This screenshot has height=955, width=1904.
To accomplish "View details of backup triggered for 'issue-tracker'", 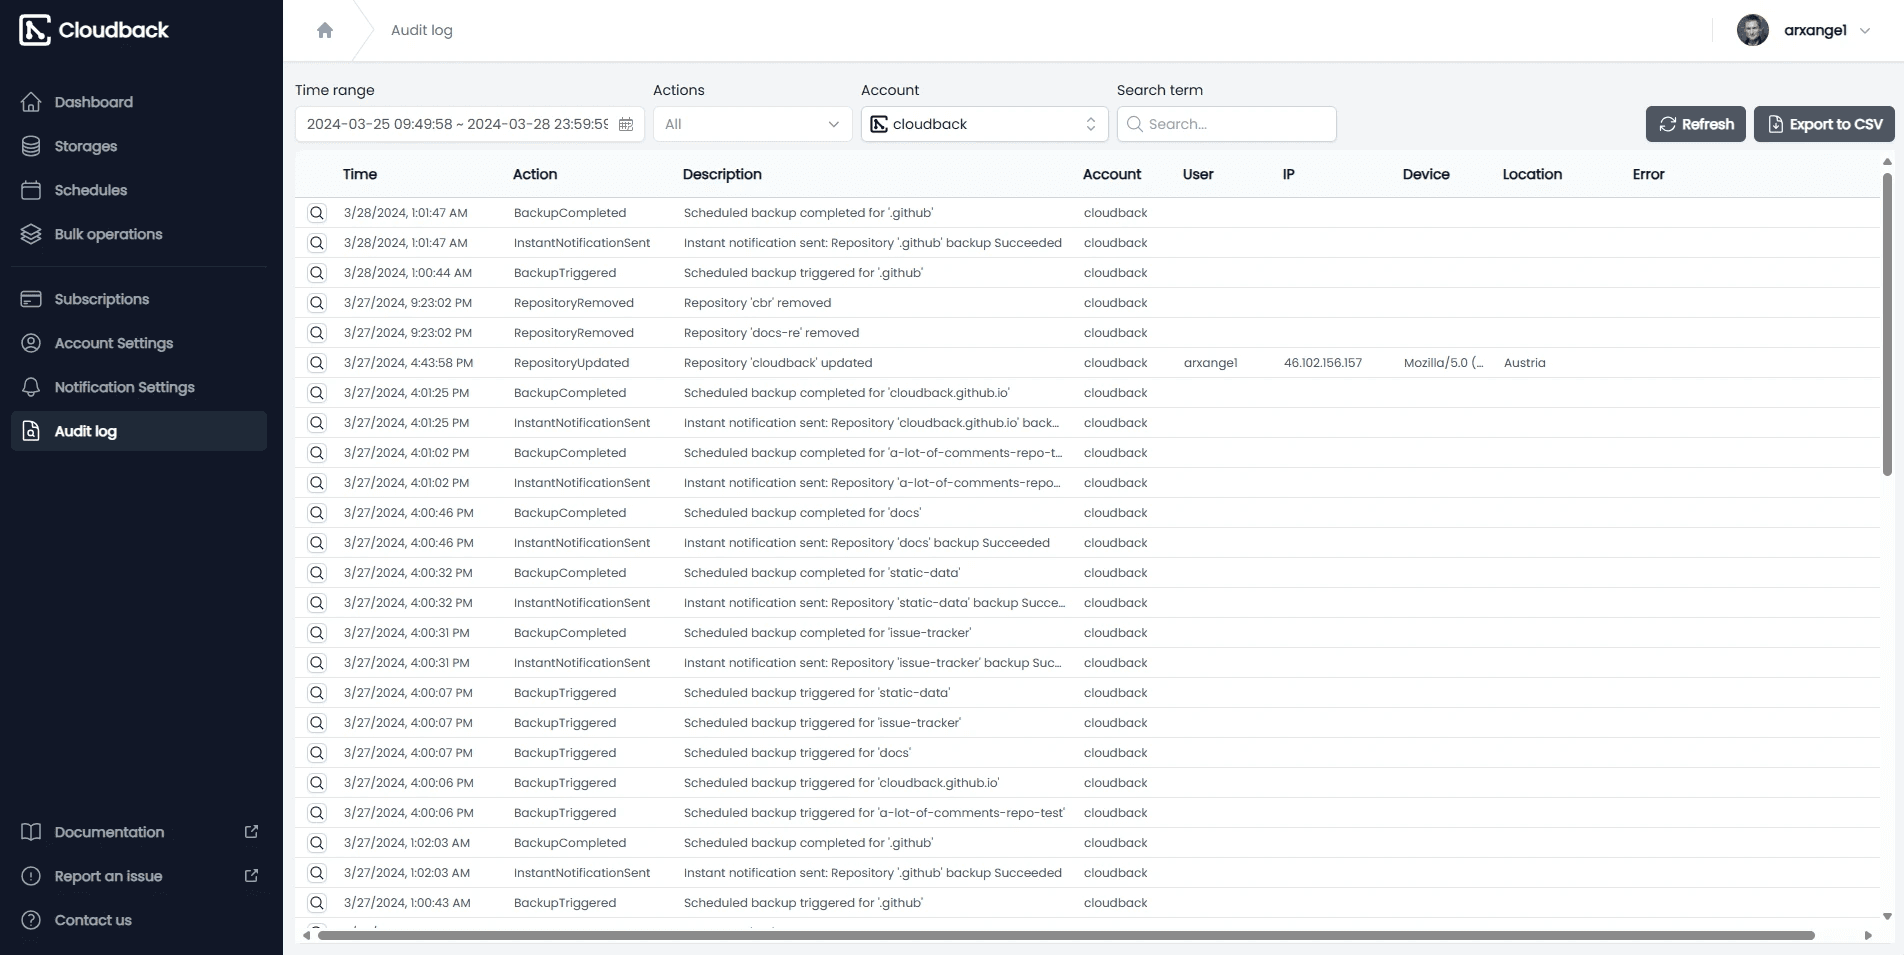I will [317, 723].
